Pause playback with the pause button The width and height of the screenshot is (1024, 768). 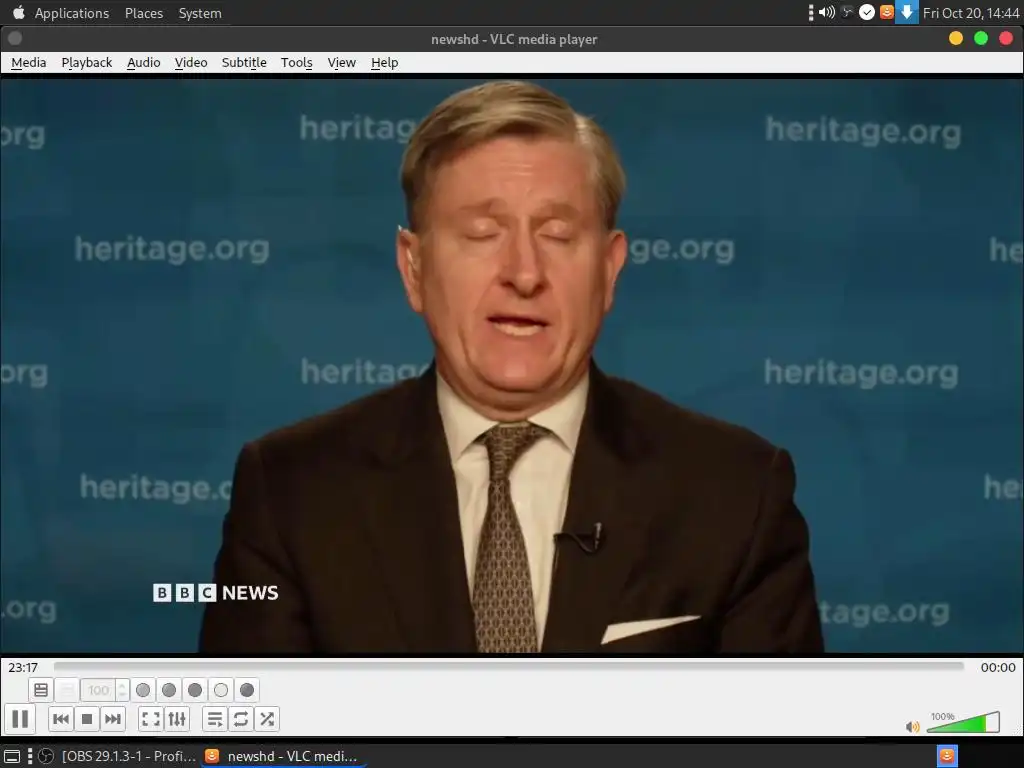pos(20,719)
